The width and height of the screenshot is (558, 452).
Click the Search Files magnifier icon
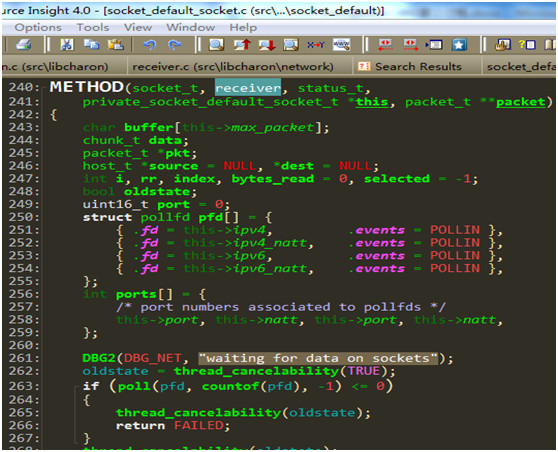point(291,45)
